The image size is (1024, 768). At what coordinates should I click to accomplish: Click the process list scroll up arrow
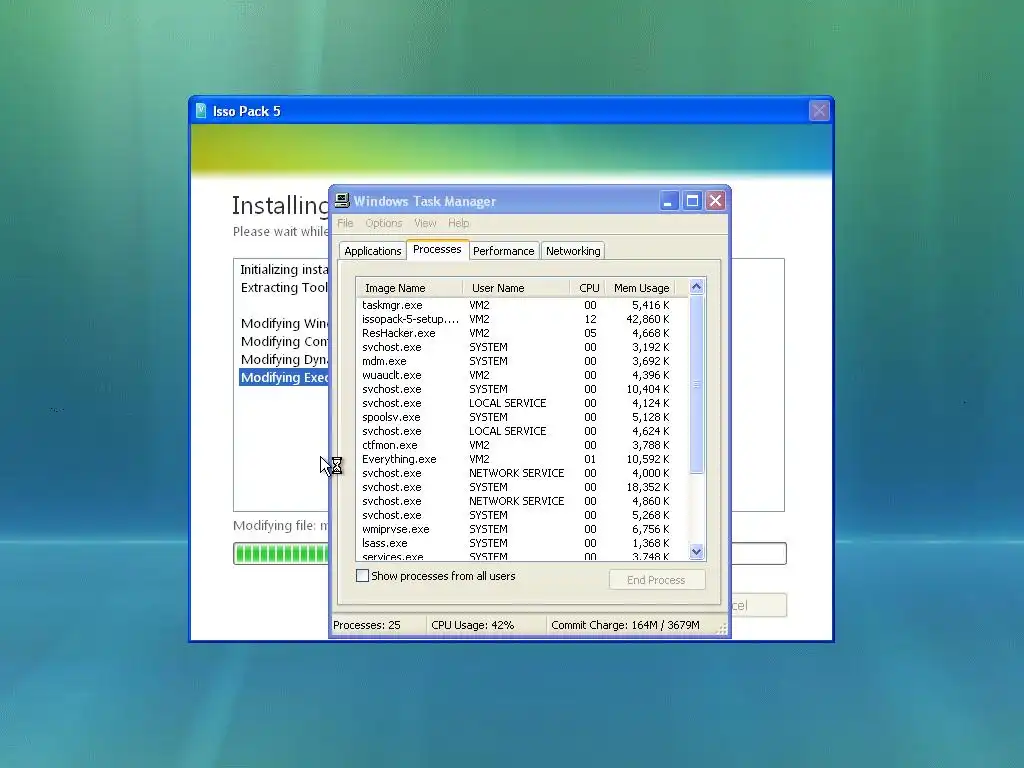pos(696,287)
